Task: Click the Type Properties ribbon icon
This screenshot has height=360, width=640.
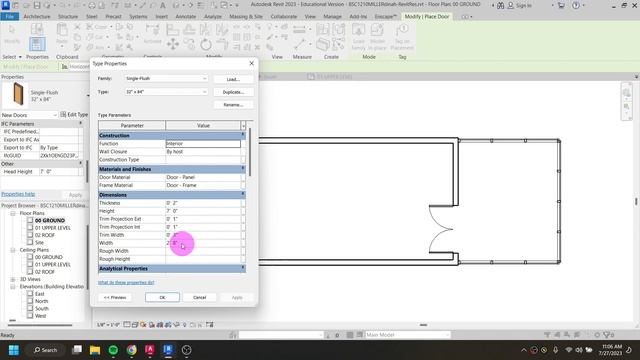Action: [x=37, y=29]
